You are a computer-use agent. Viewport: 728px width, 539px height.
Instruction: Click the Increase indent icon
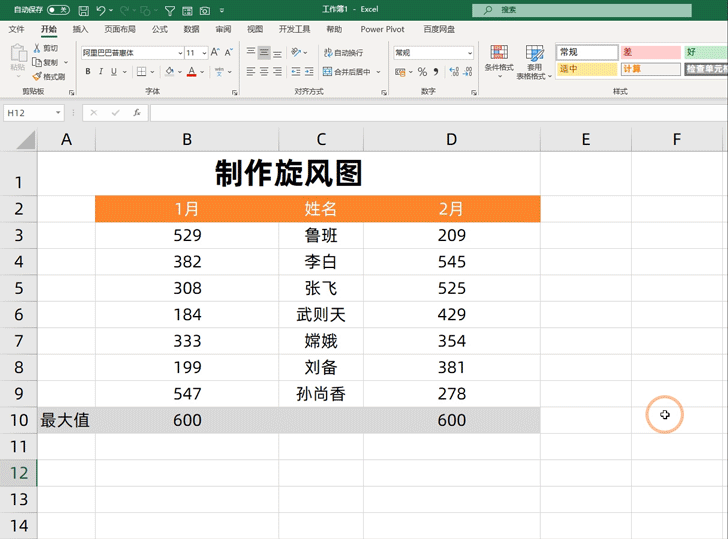coord(309,71)
